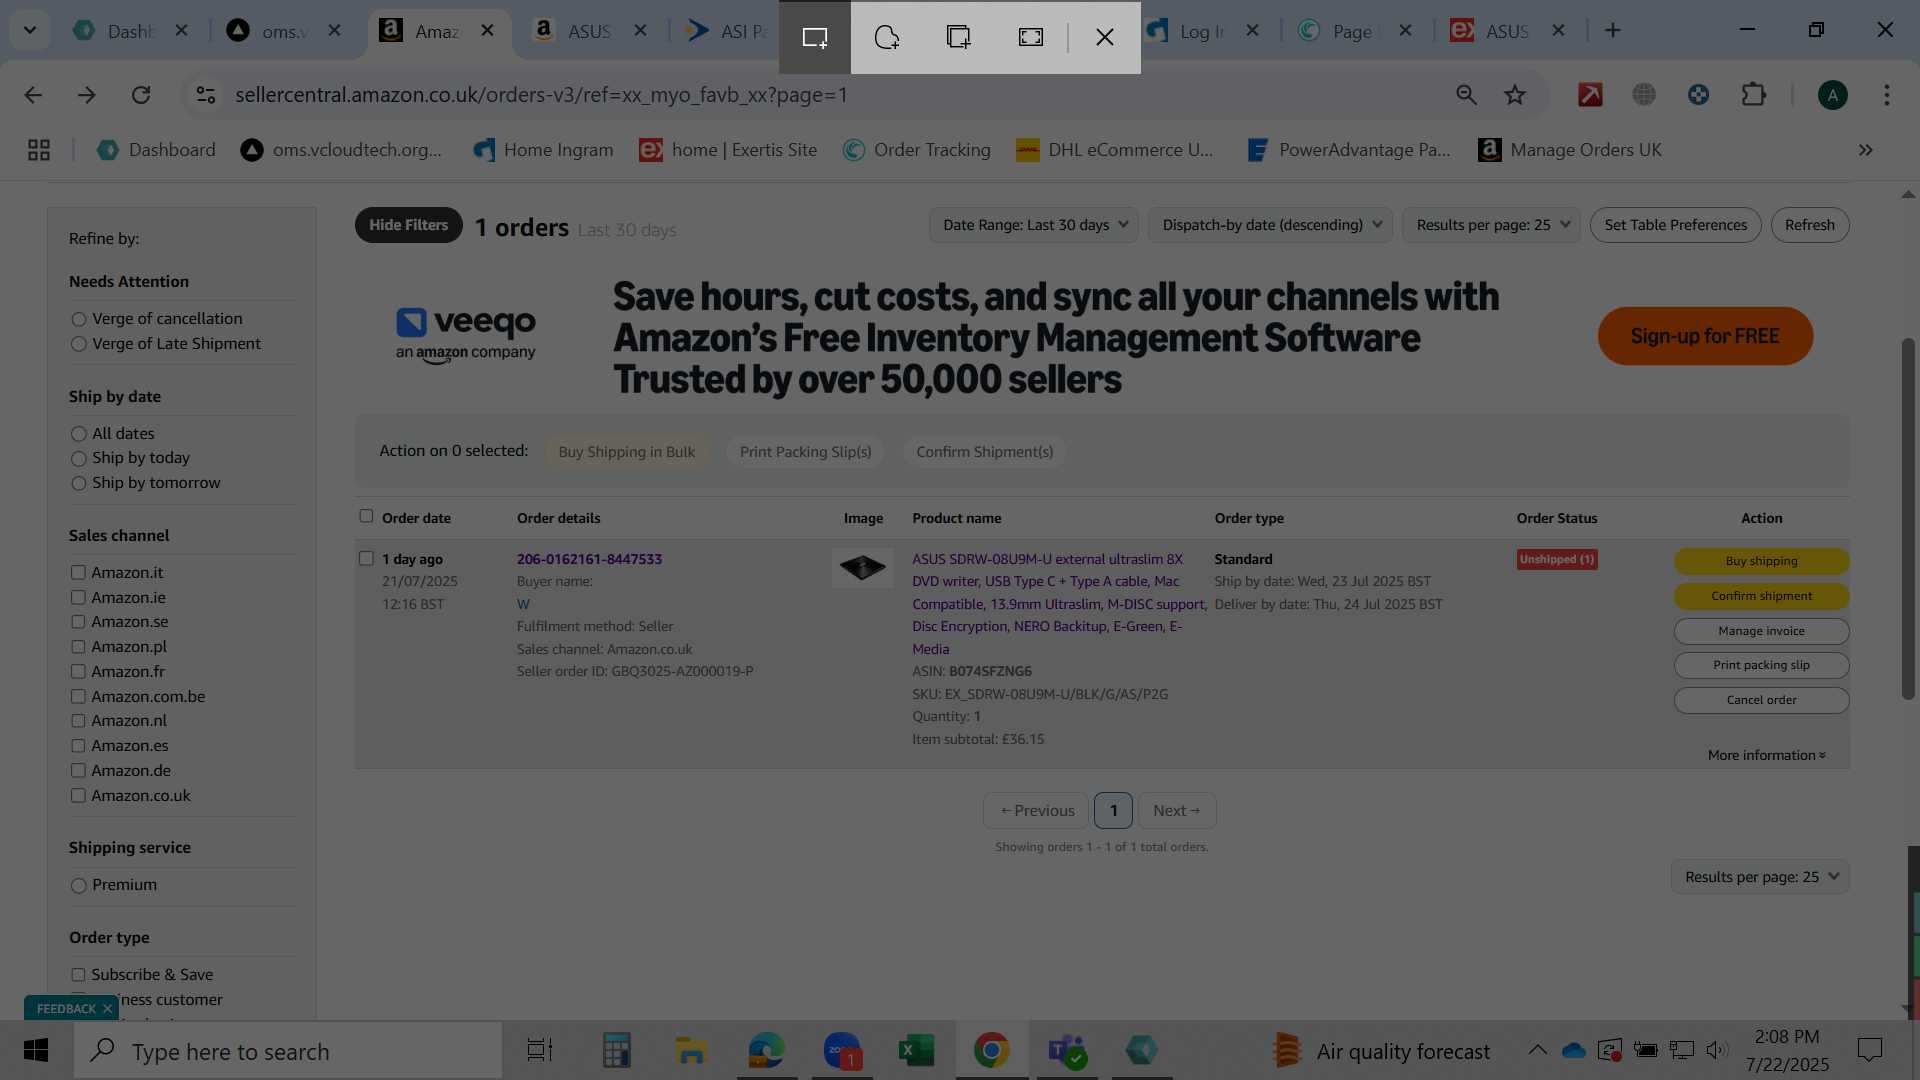Viewport: 1920px width, 1080px height.
Task: Go to Next orders page
Action: (1177, 811)
